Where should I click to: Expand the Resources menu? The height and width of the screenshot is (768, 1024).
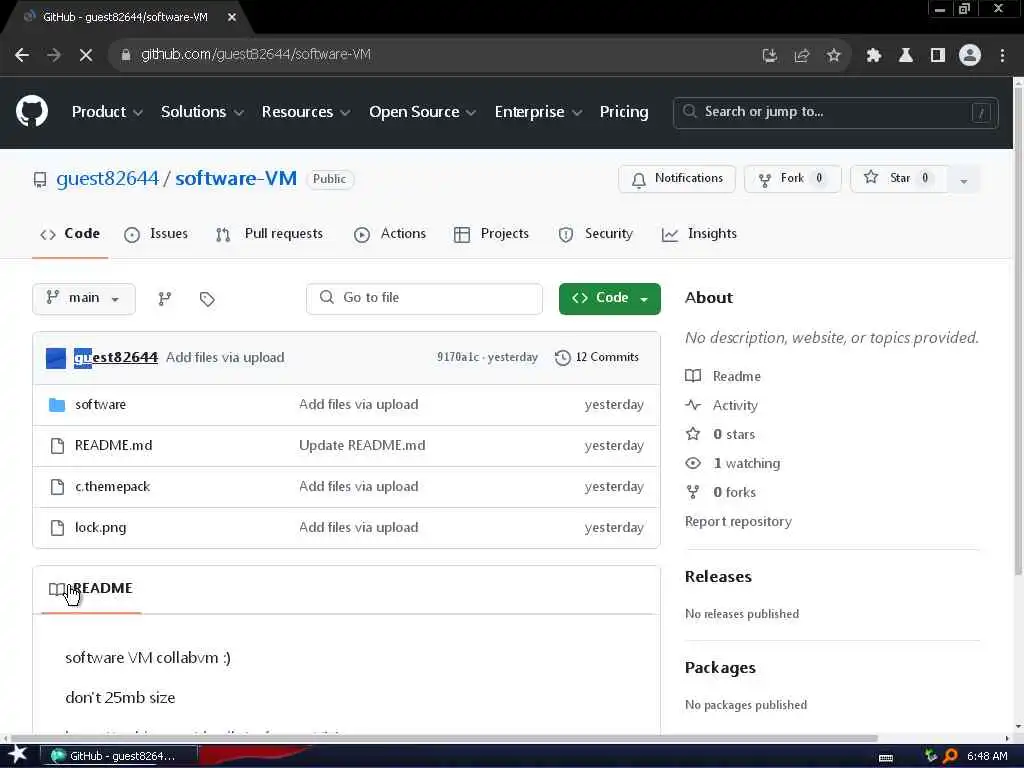coord(306,112)
